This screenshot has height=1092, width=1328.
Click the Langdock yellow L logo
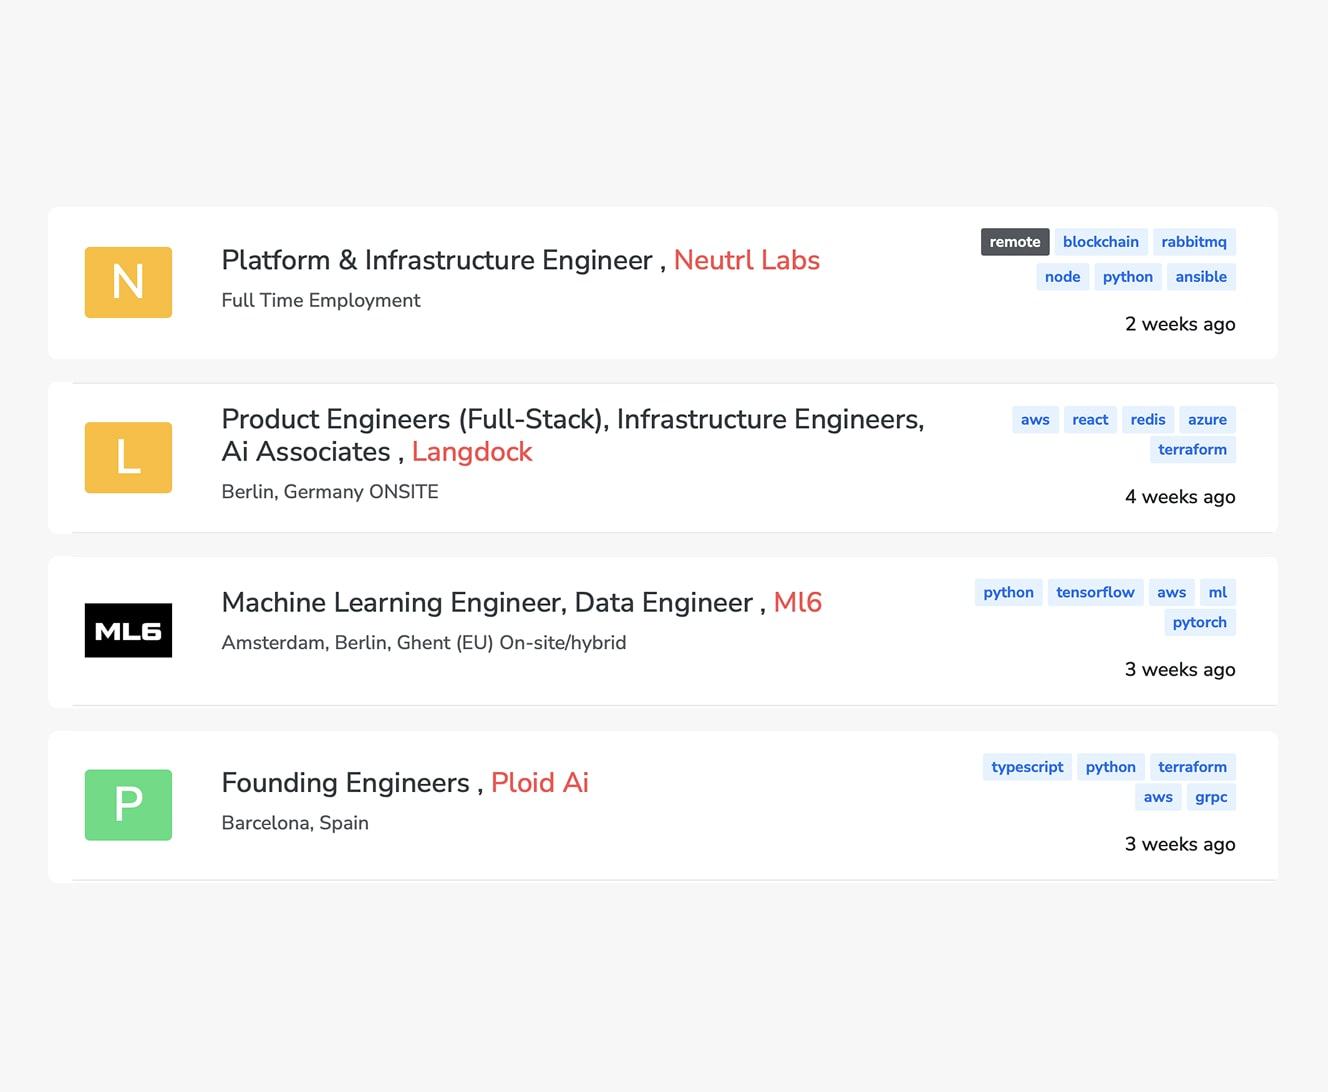[x=128, y=457]
